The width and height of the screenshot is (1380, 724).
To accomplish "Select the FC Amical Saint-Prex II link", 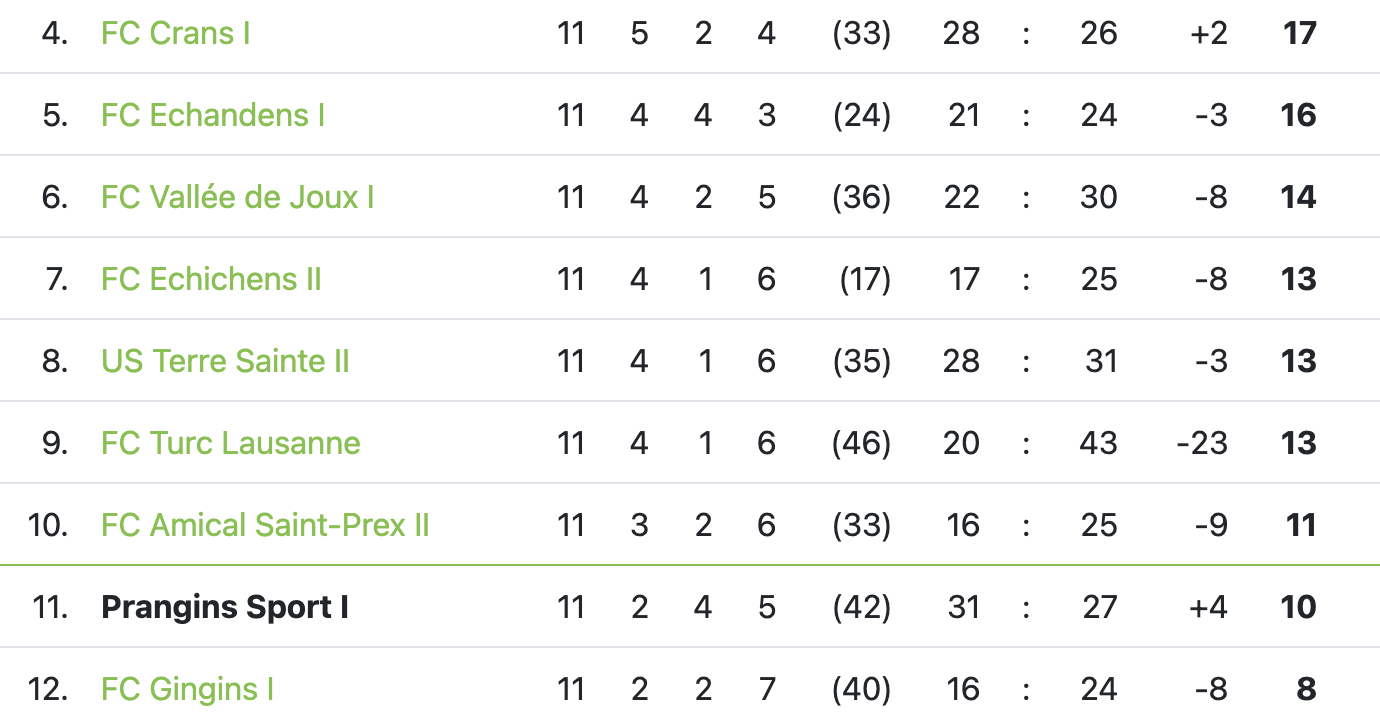I will point(265,525).
